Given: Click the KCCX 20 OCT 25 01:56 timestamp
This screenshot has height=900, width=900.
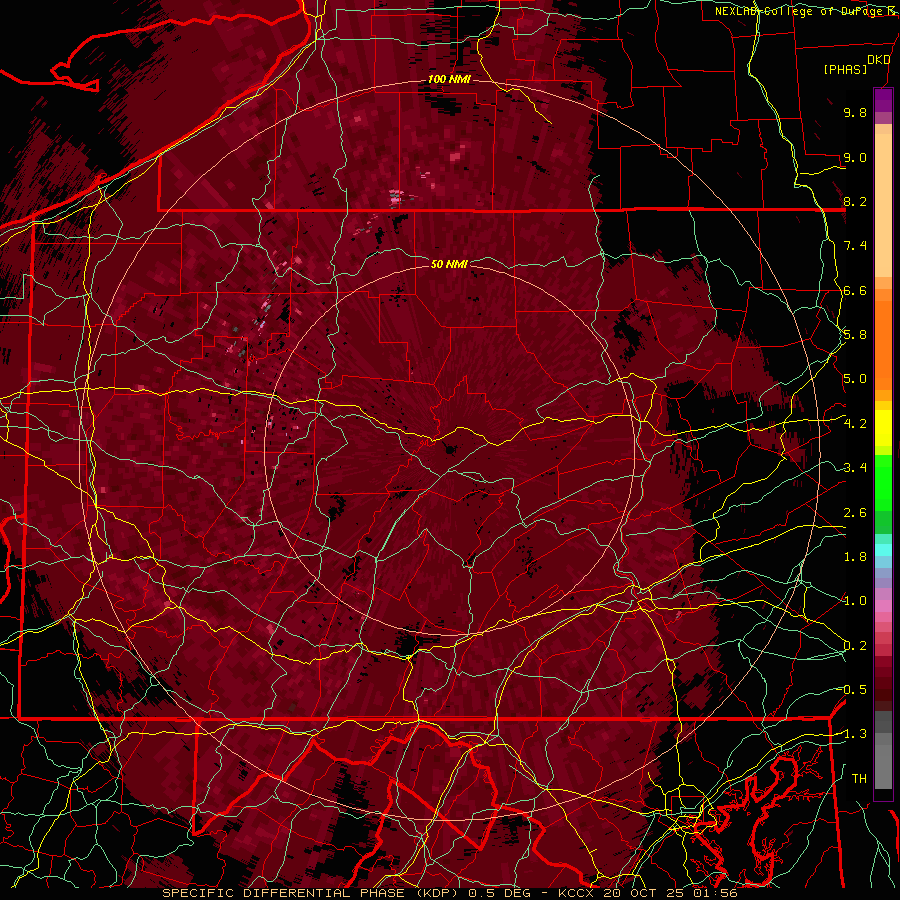Looking at the screenshot, I should coord(647,893).
